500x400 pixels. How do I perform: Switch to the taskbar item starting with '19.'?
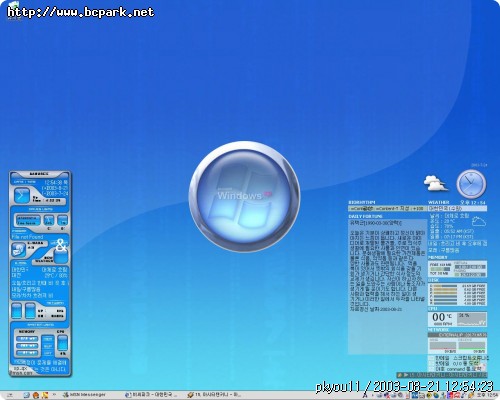215,395
